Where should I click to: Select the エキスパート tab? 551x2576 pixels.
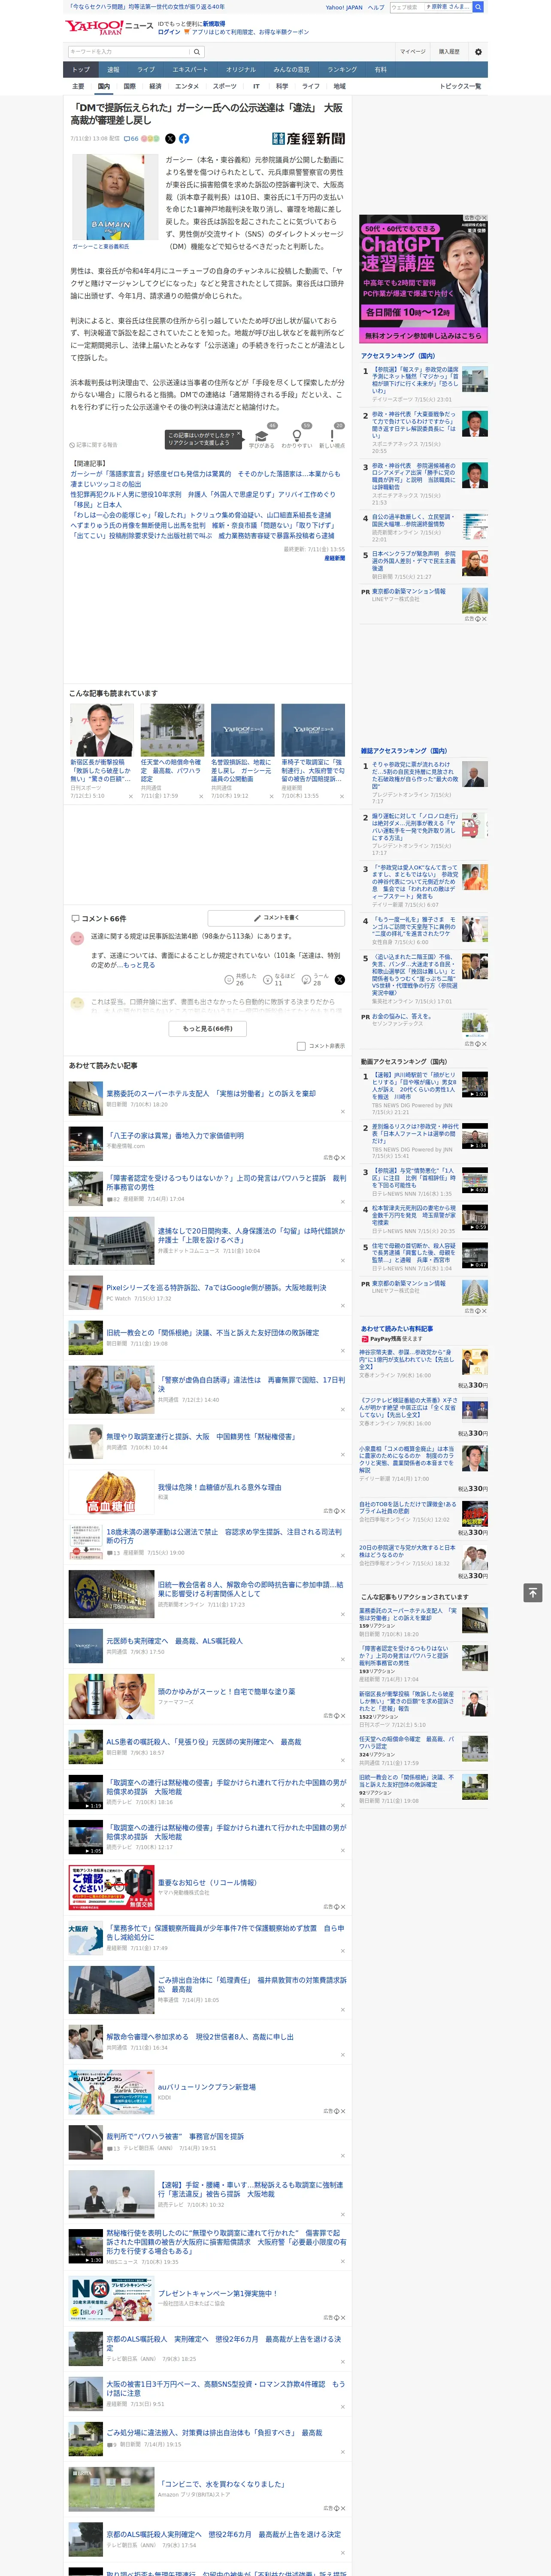click(x=190, y=70)
